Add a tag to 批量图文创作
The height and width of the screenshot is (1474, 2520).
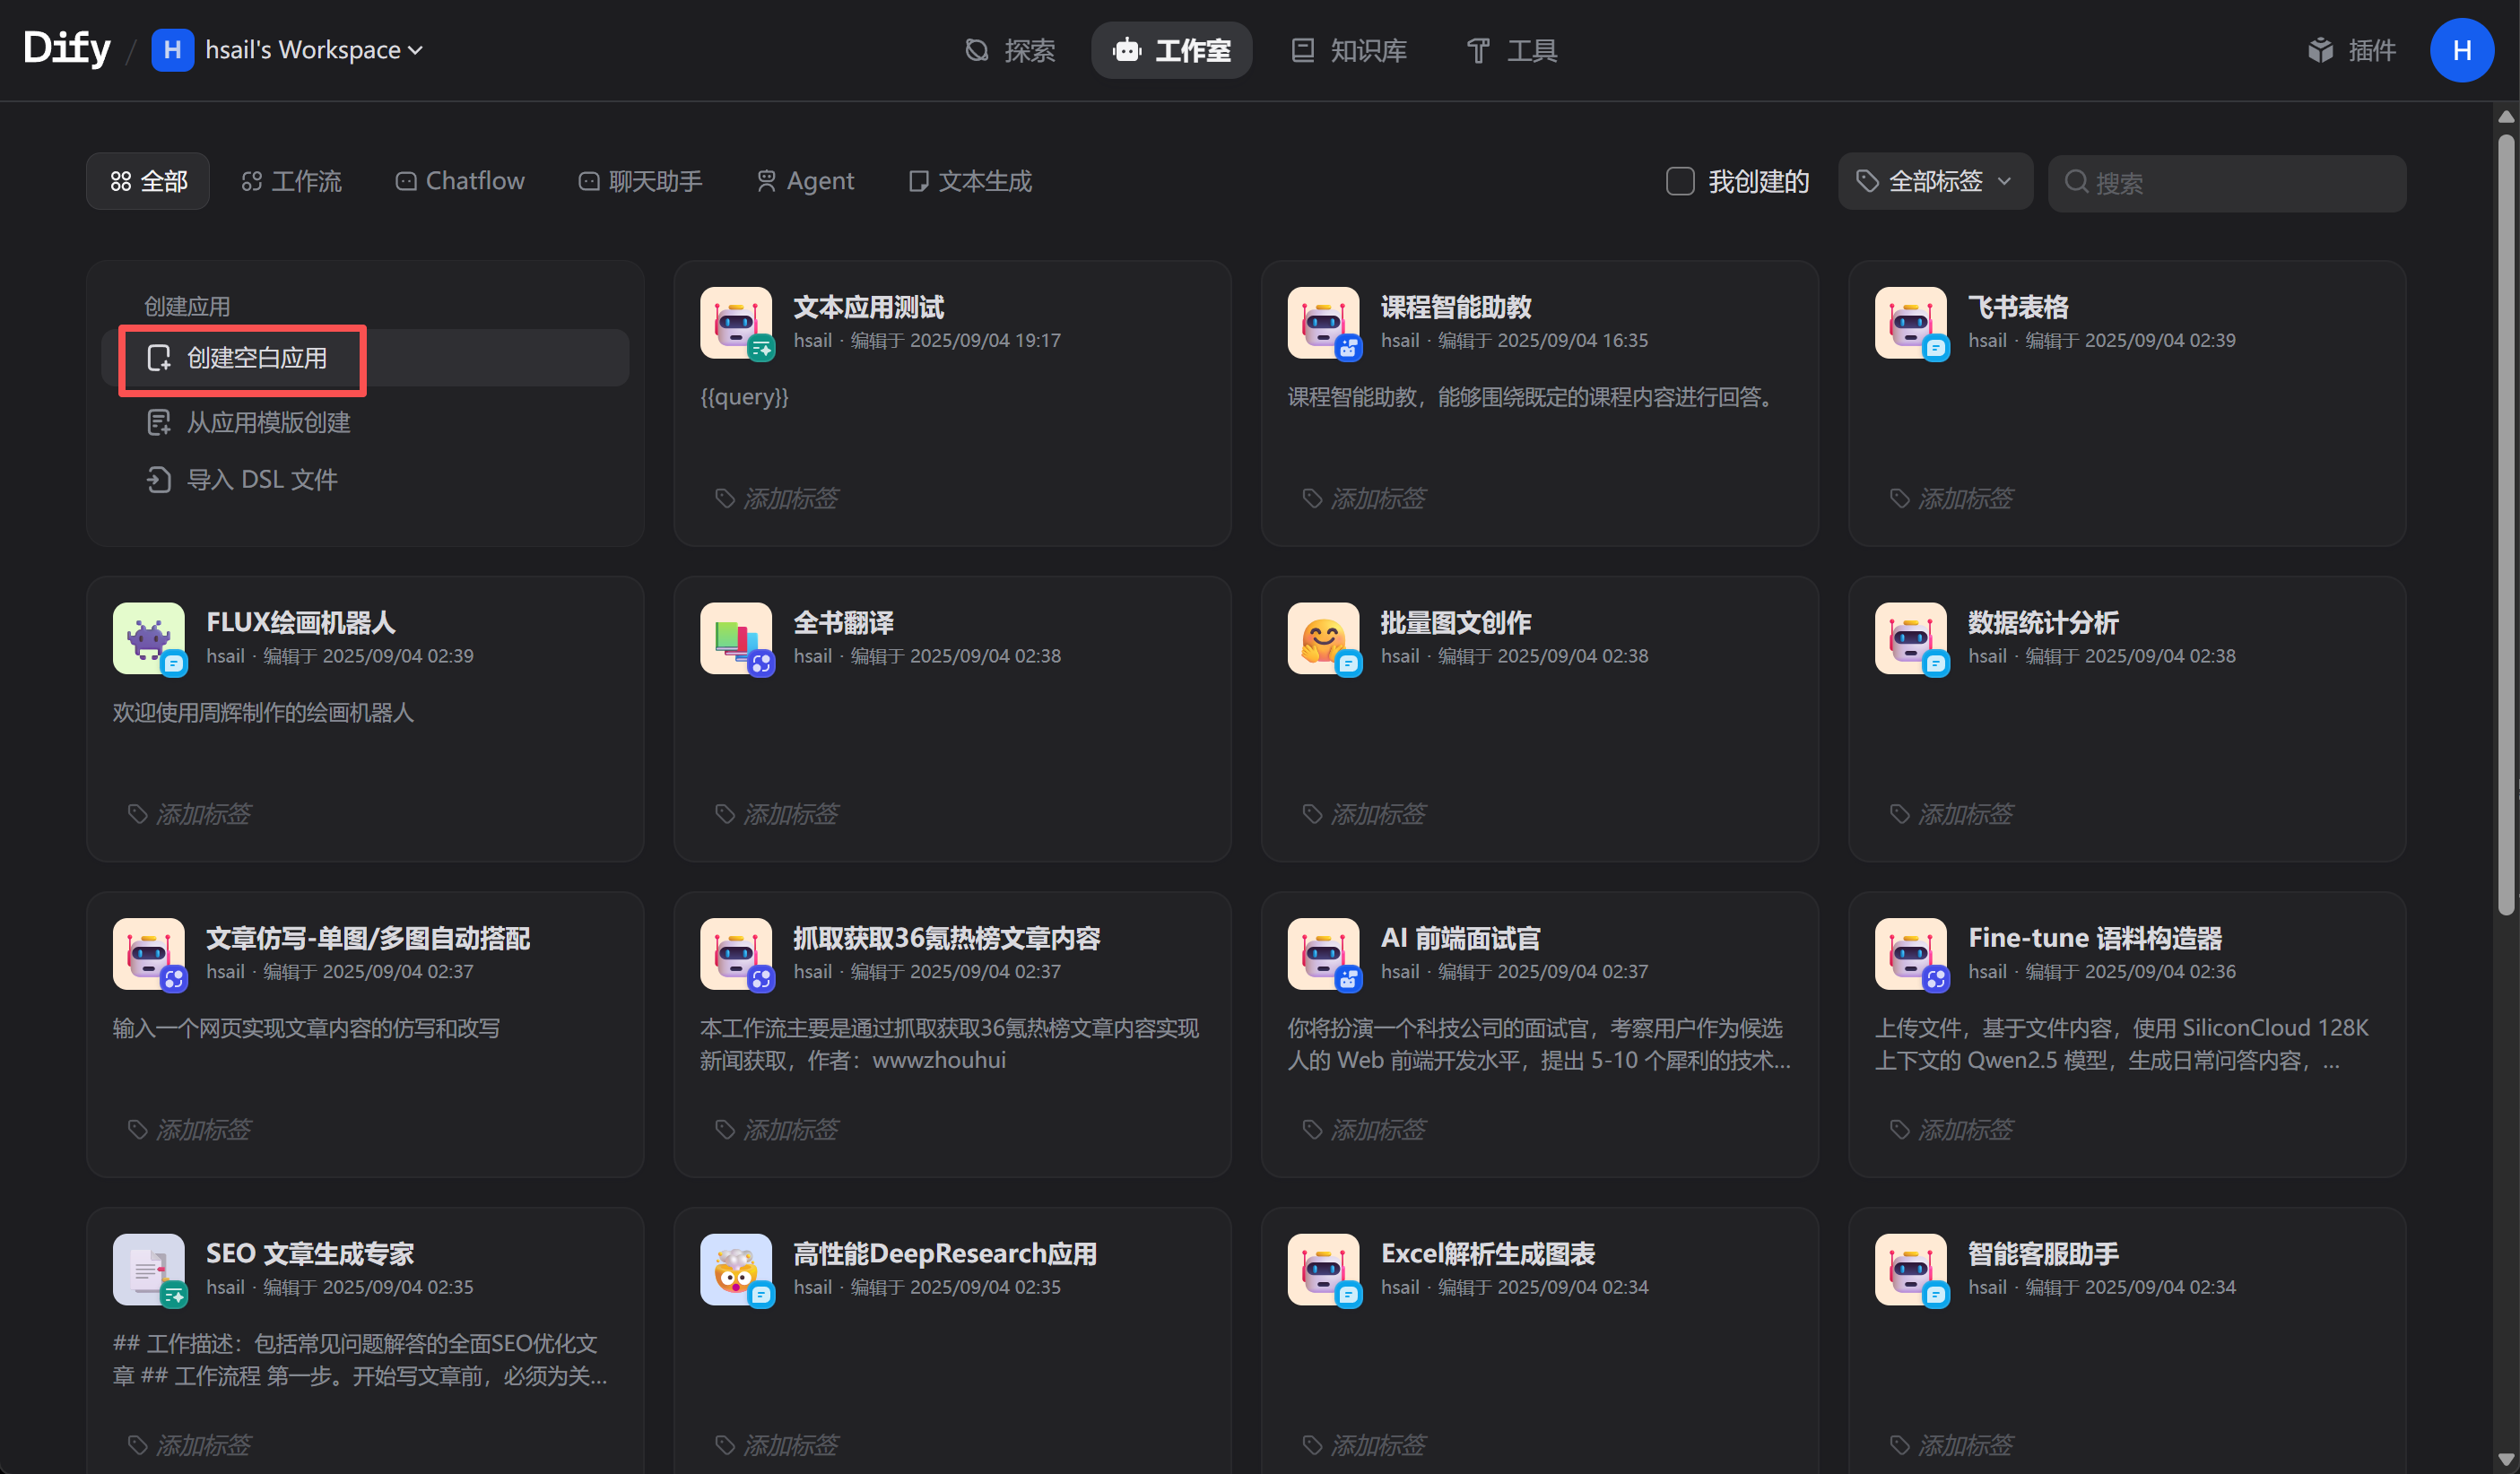coord(1364,814)
